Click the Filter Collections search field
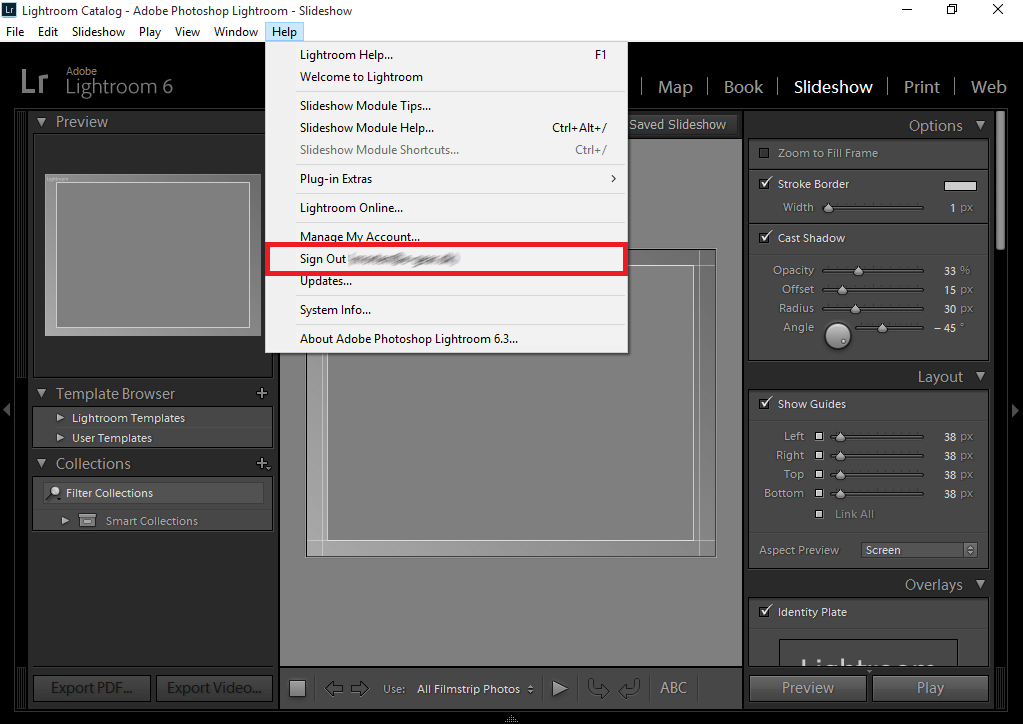 (x=154, y=493)
